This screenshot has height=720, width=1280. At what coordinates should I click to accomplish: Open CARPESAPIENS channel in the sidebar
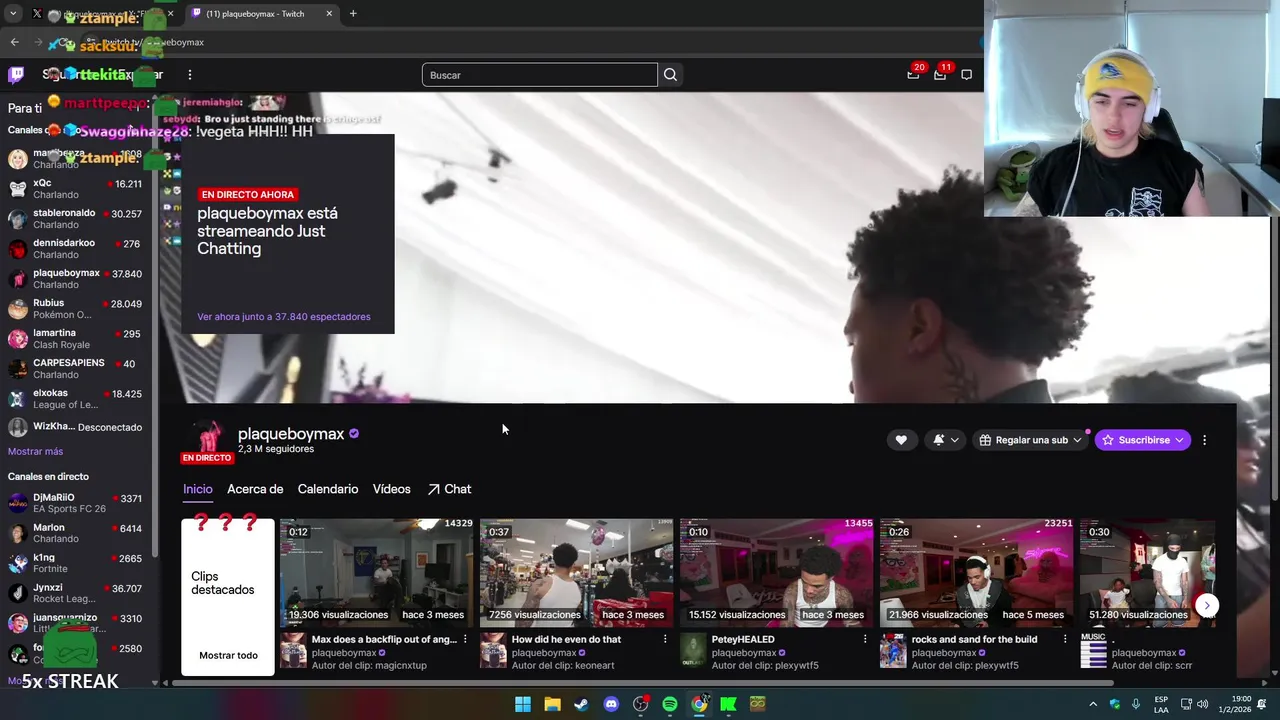pos(76,369)
